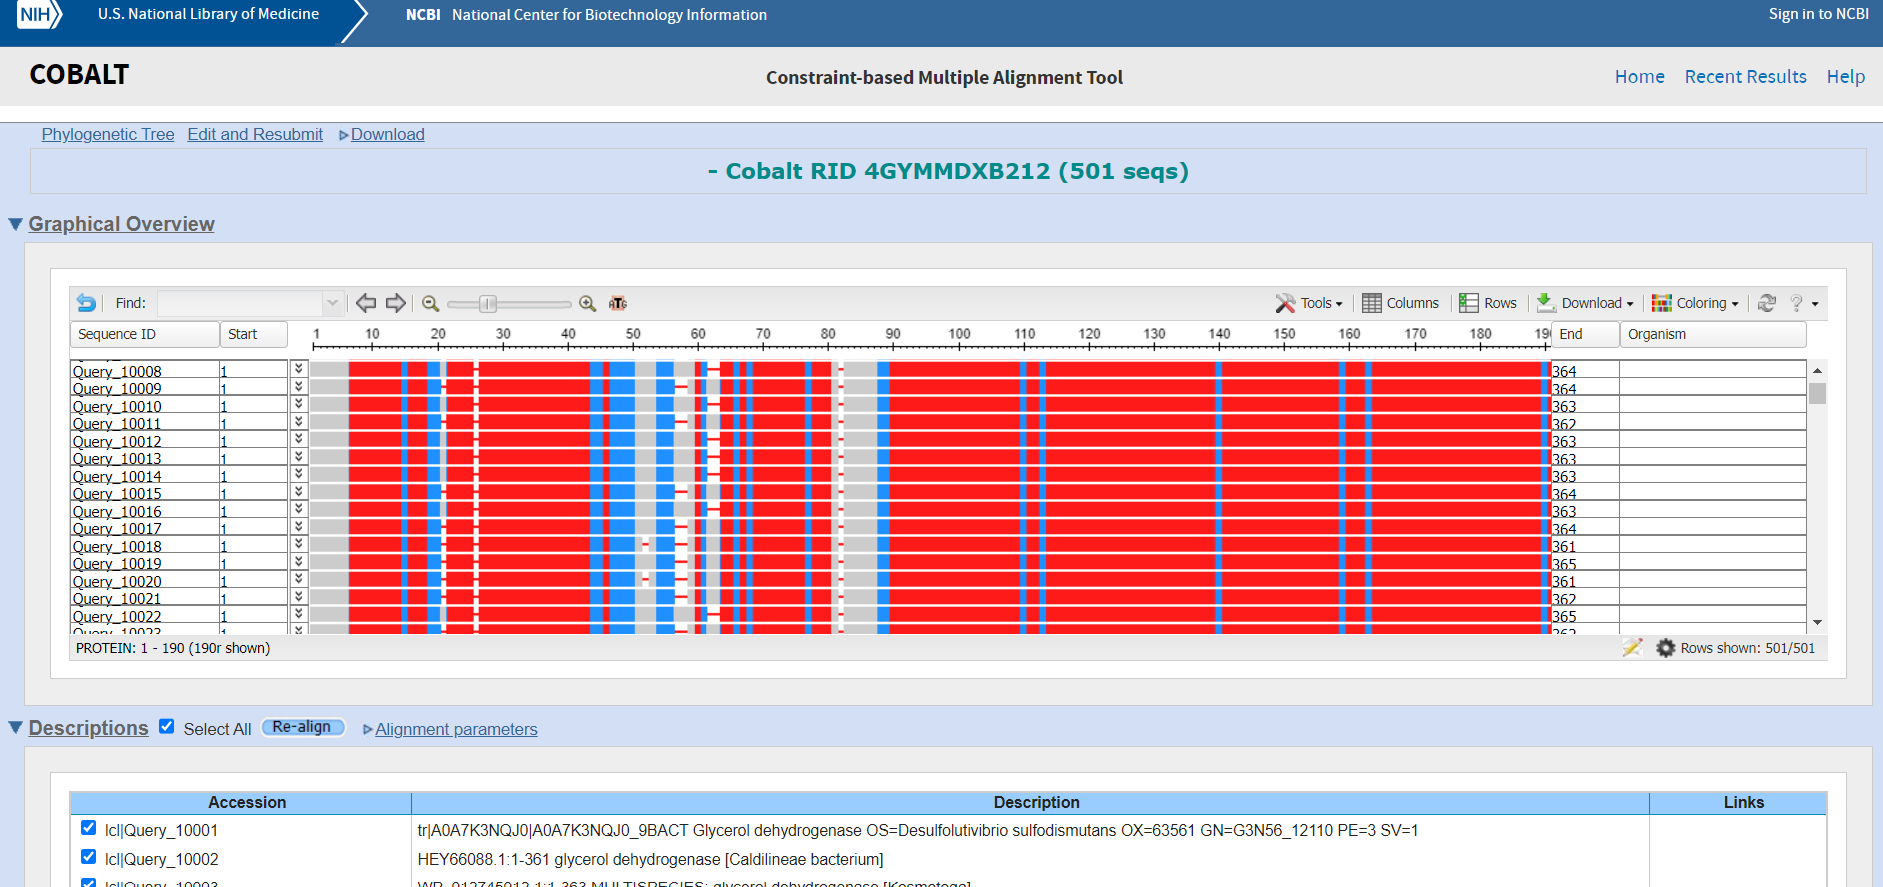Go to previous match with left arrow

click(366, 303)
